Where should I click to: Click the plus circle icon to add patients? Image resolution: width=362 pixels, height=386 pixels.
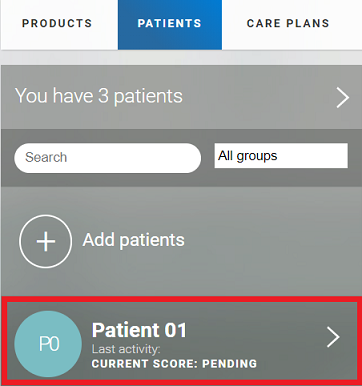[46, 241]
